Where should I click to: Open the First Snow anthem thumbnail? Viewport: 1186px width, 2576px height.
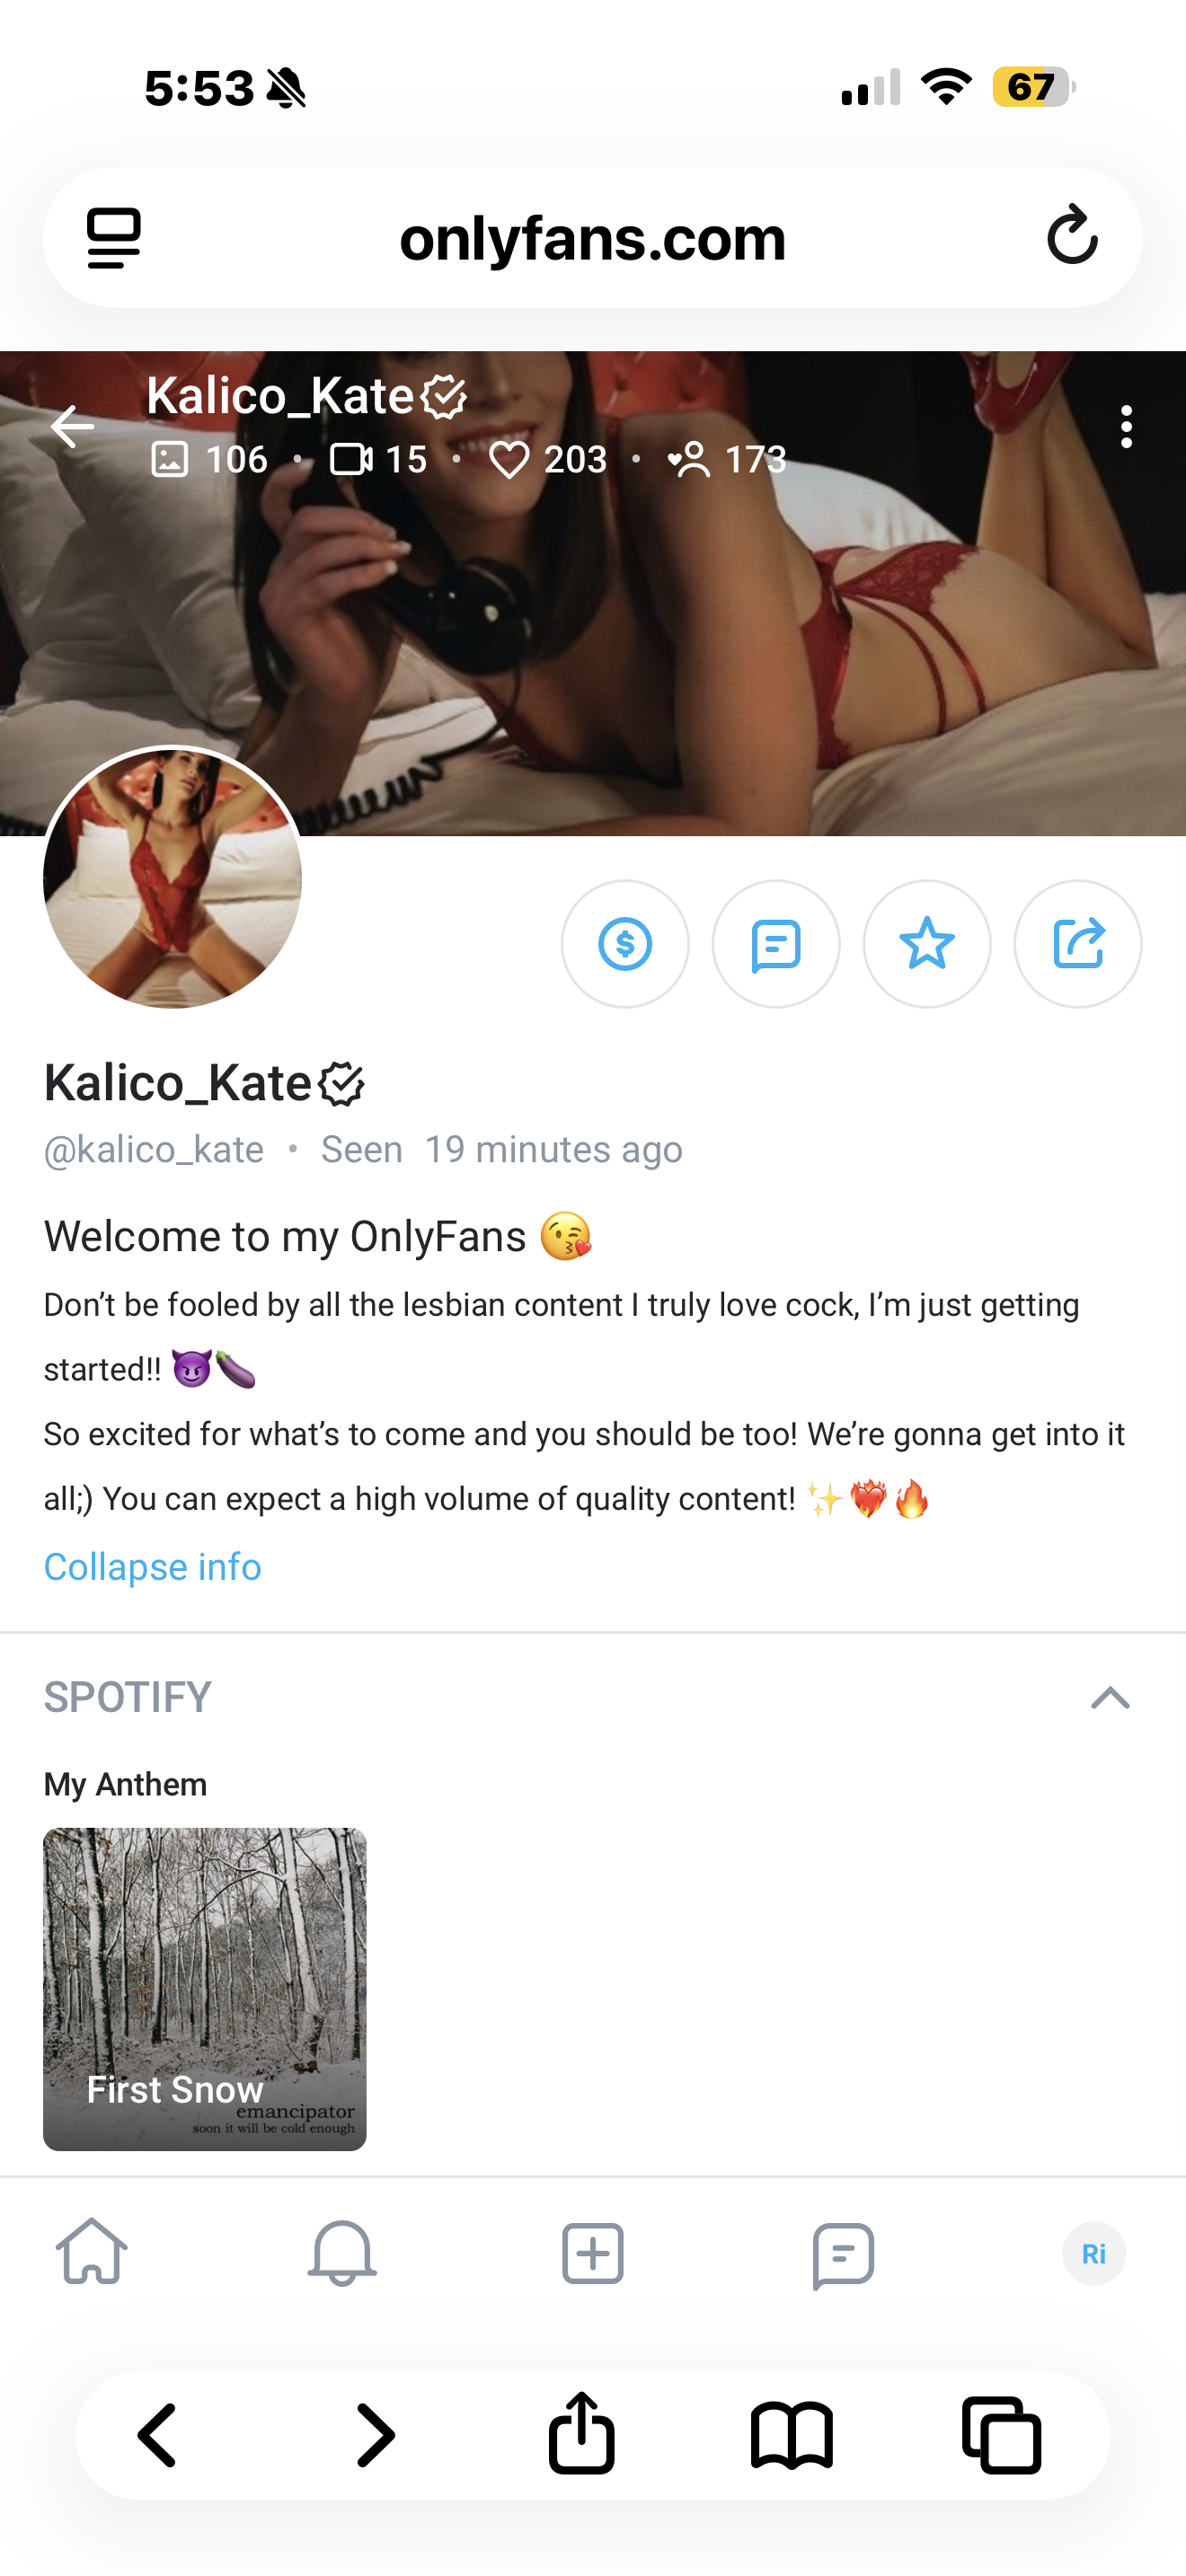pyautogui.click(x=205, y=1988)
